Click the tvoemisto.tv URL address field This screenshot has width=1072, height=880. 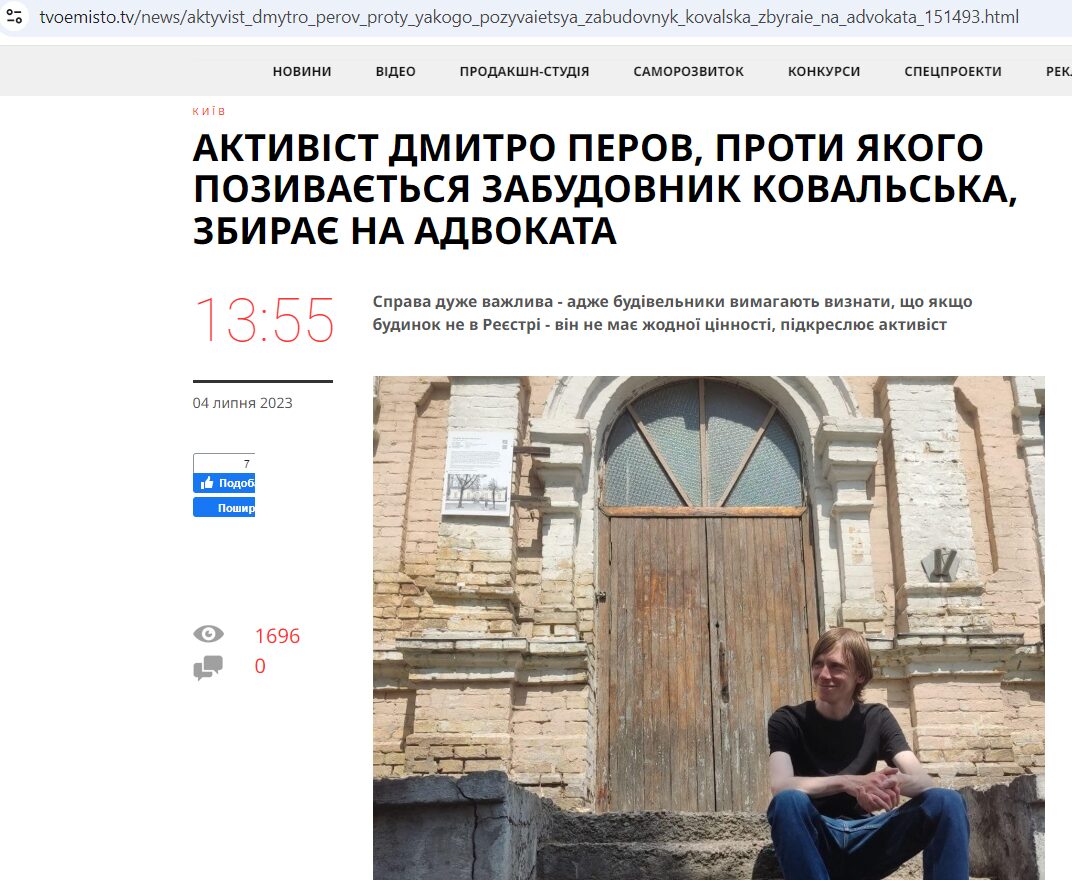click(529, 17)
